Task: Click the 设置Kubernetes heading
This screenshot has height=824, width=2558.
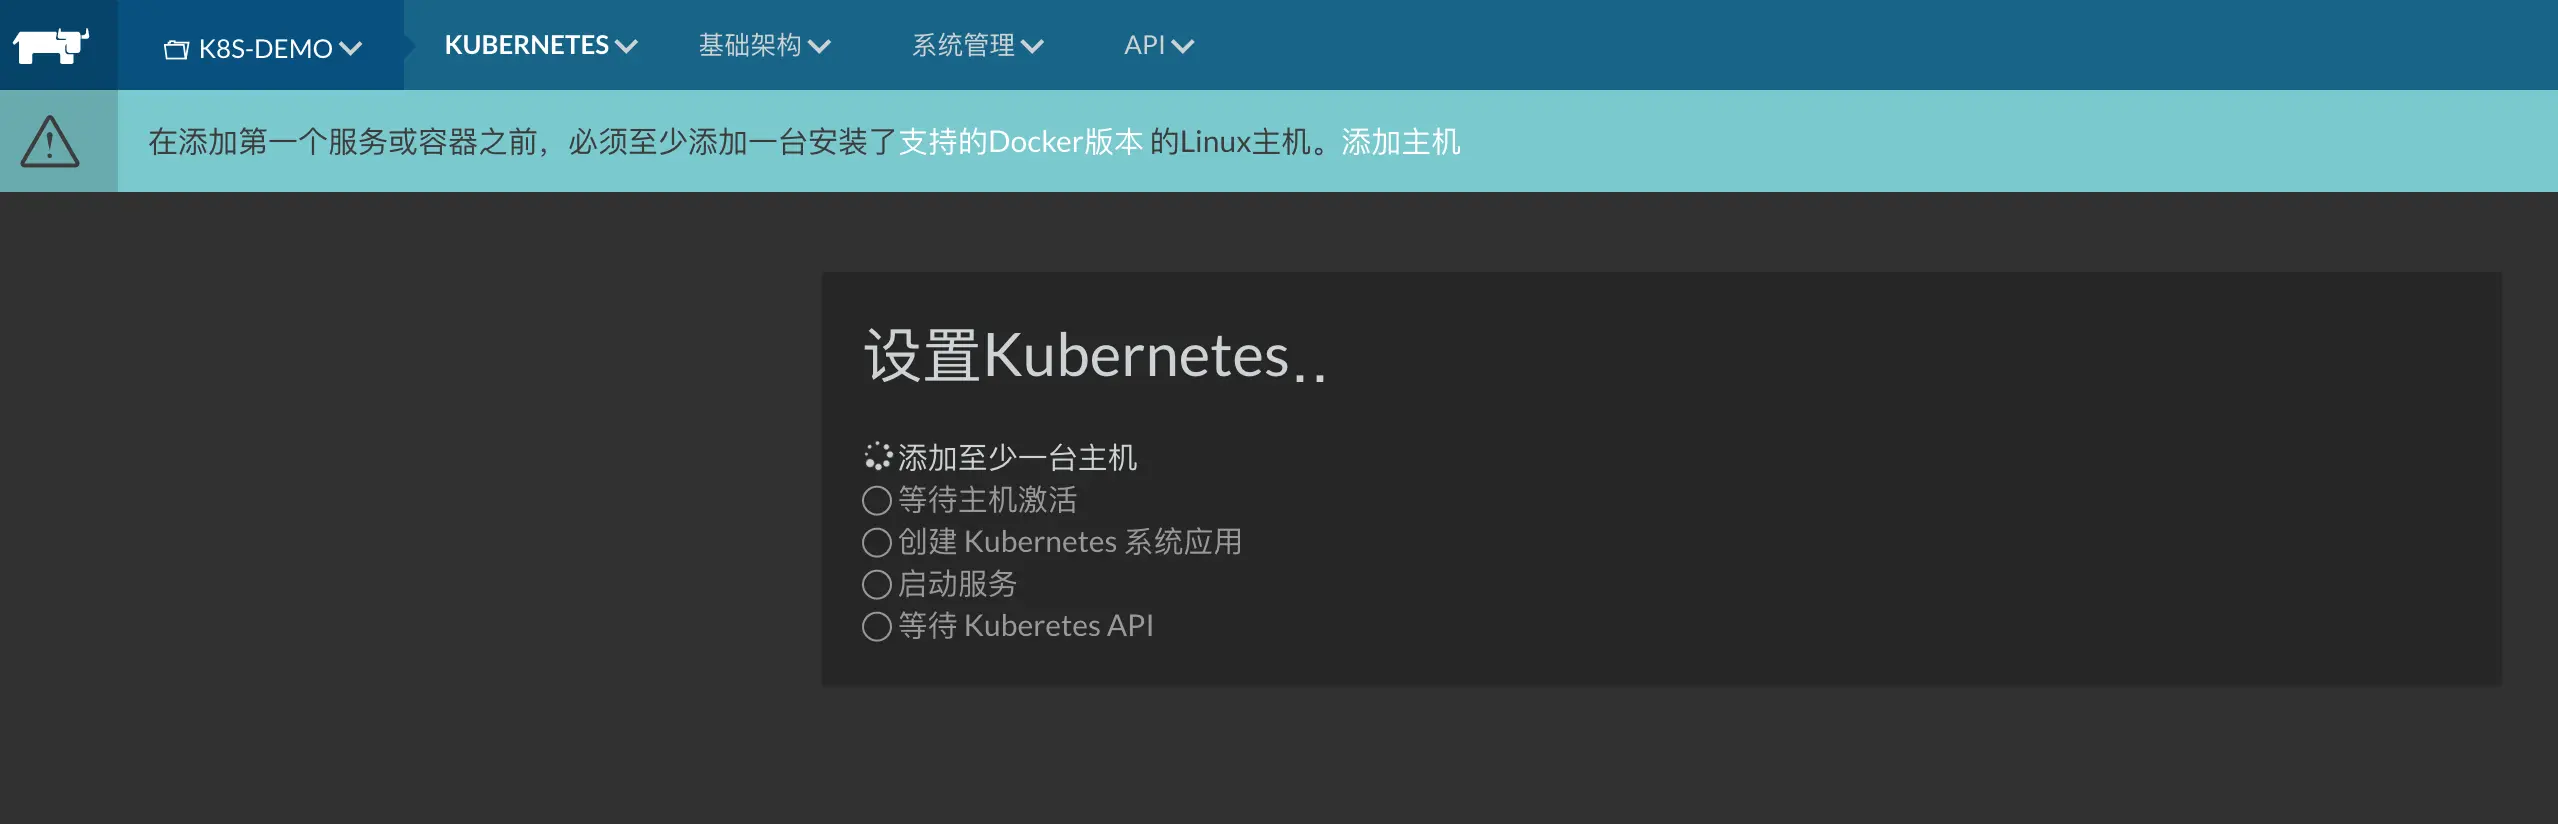Action: (x=1095, y=355)
